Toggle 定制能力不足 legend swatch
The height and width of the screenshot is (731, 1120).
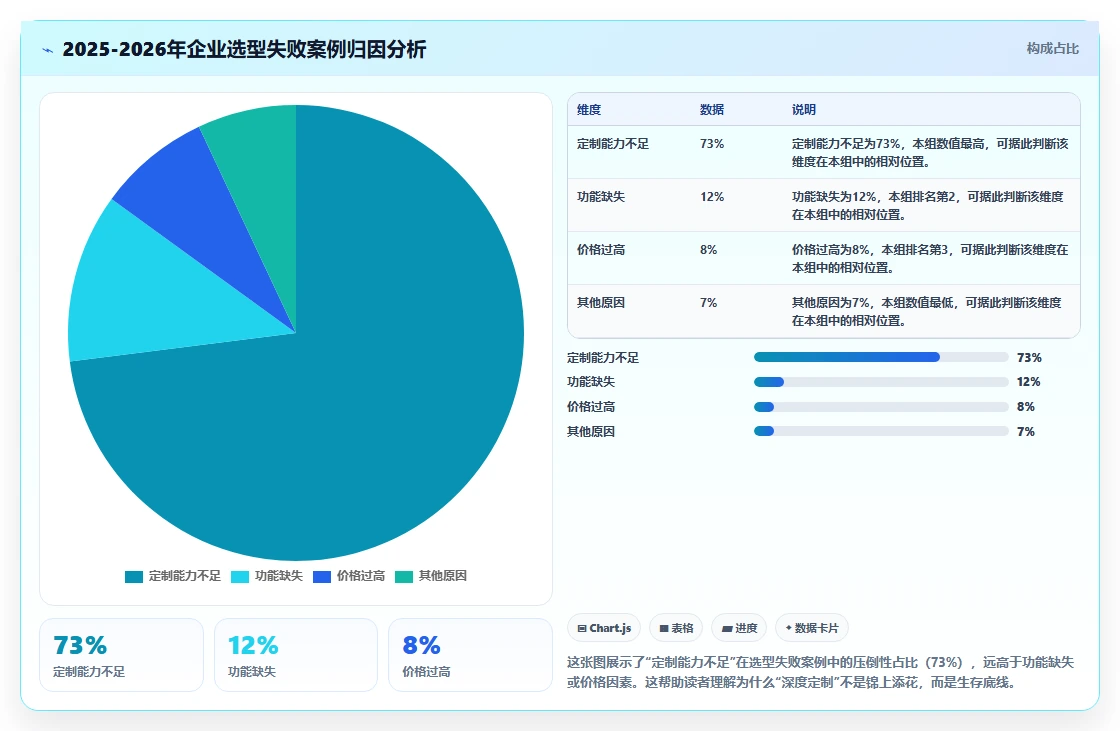click(x=134, y=577)
